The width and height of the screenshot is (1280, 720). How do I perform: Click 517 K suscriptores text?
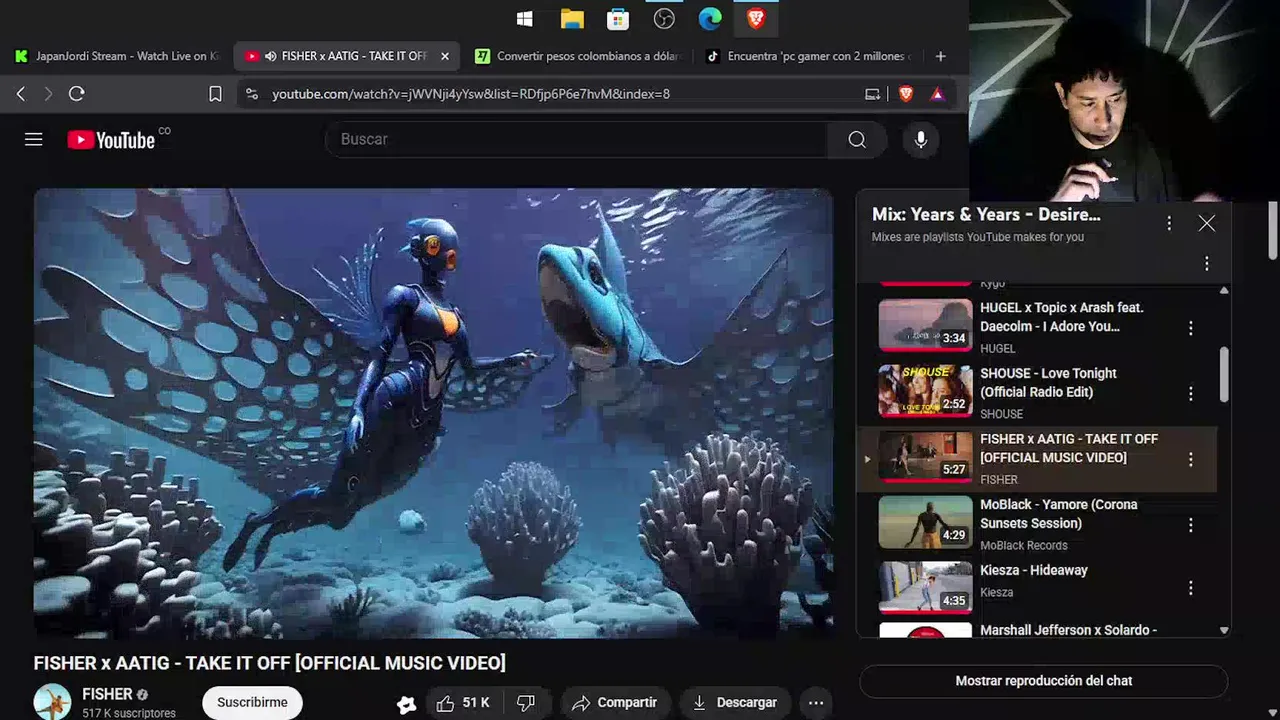tap(129, 713)
